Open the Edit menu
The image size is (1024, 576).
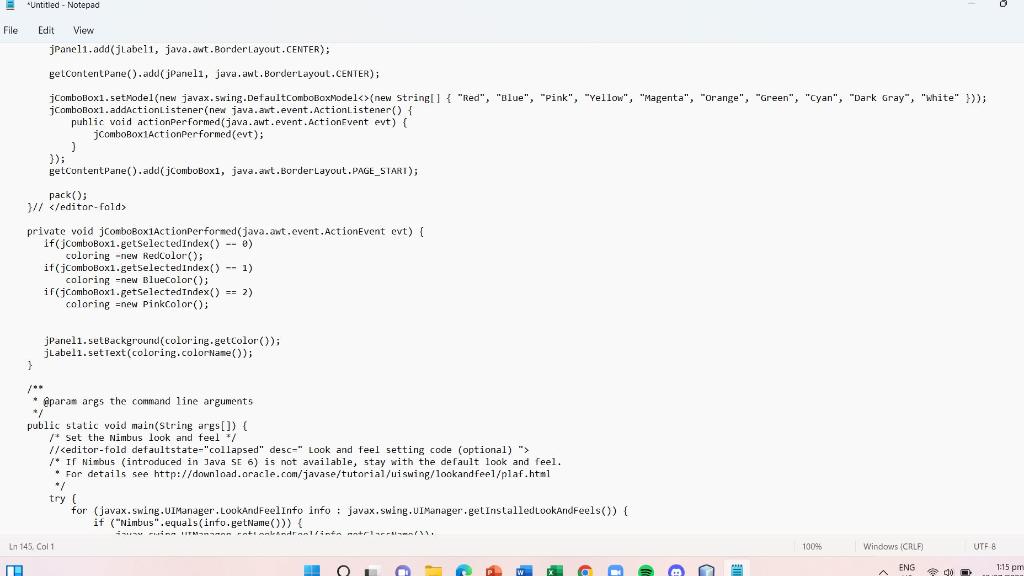point(45,30)
